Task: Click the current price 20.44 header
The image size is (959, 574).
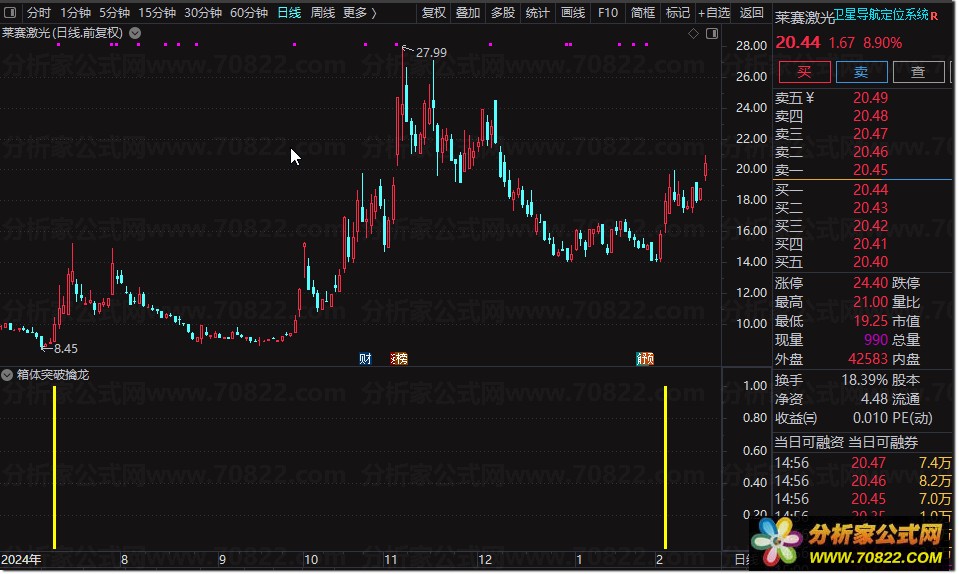Action: (798, 42)
